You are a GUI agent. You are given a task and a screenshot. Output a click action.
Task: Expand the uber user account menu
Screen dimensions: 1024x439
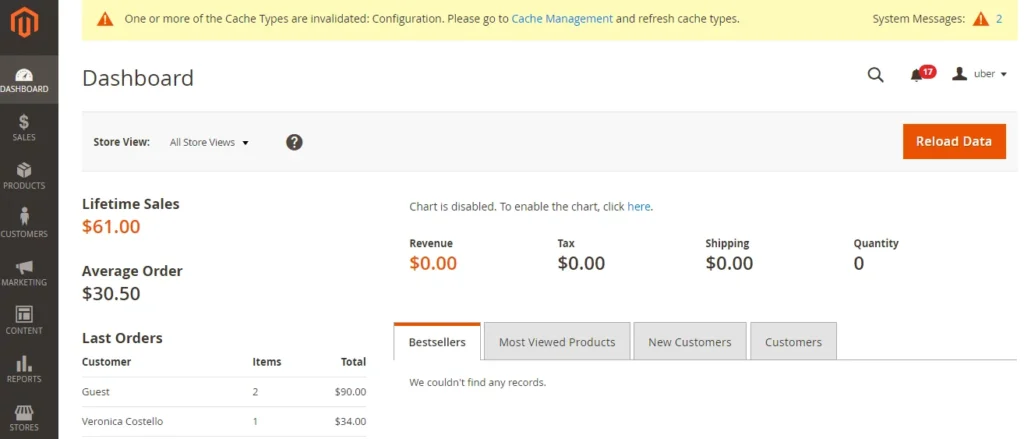(980, 74)
